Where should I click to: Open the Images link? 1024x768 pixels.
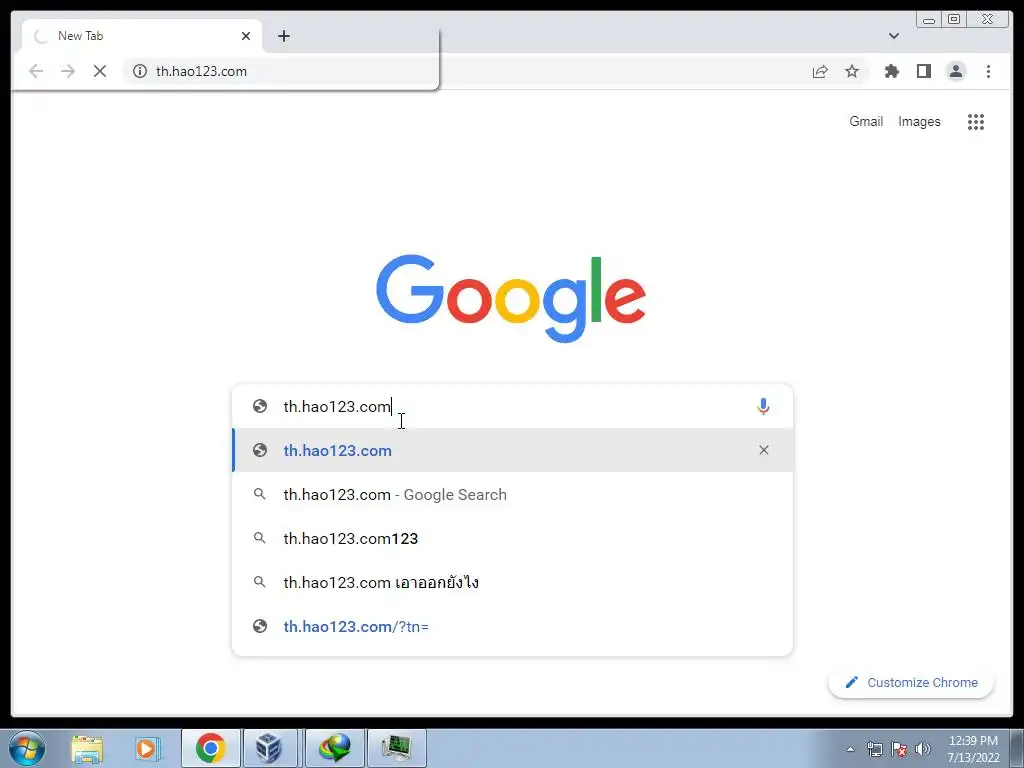coord(919,121)
